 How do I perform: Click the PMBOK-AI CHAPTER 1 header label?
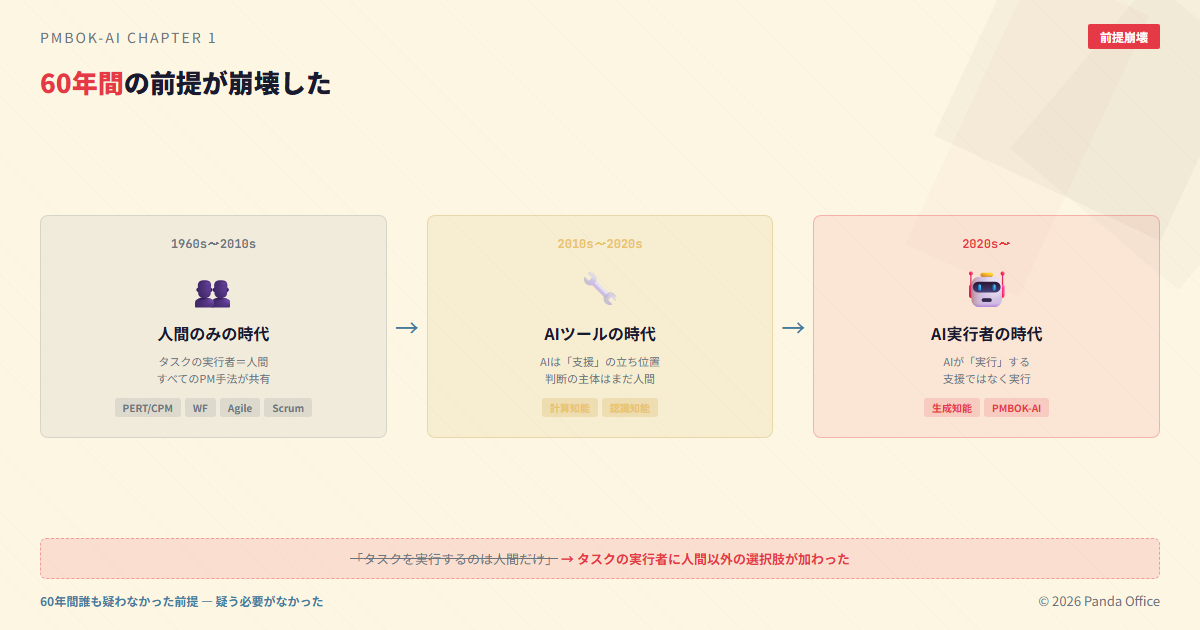[128, 38]
